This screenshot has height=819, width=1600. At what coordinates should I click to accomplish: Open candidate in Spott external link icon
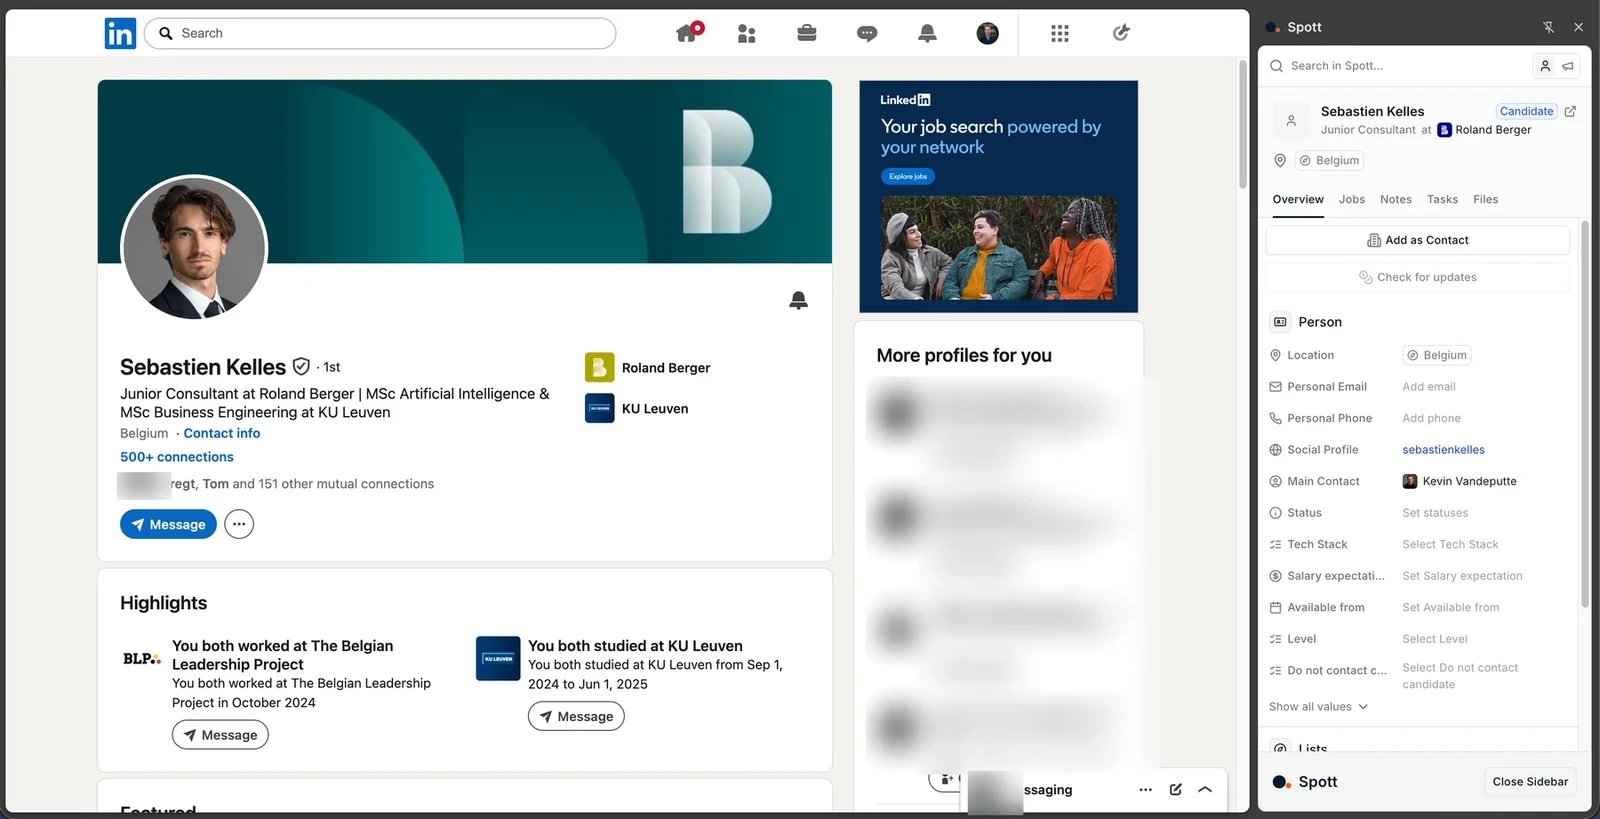pyautogui.click(x=1570, y=111)
